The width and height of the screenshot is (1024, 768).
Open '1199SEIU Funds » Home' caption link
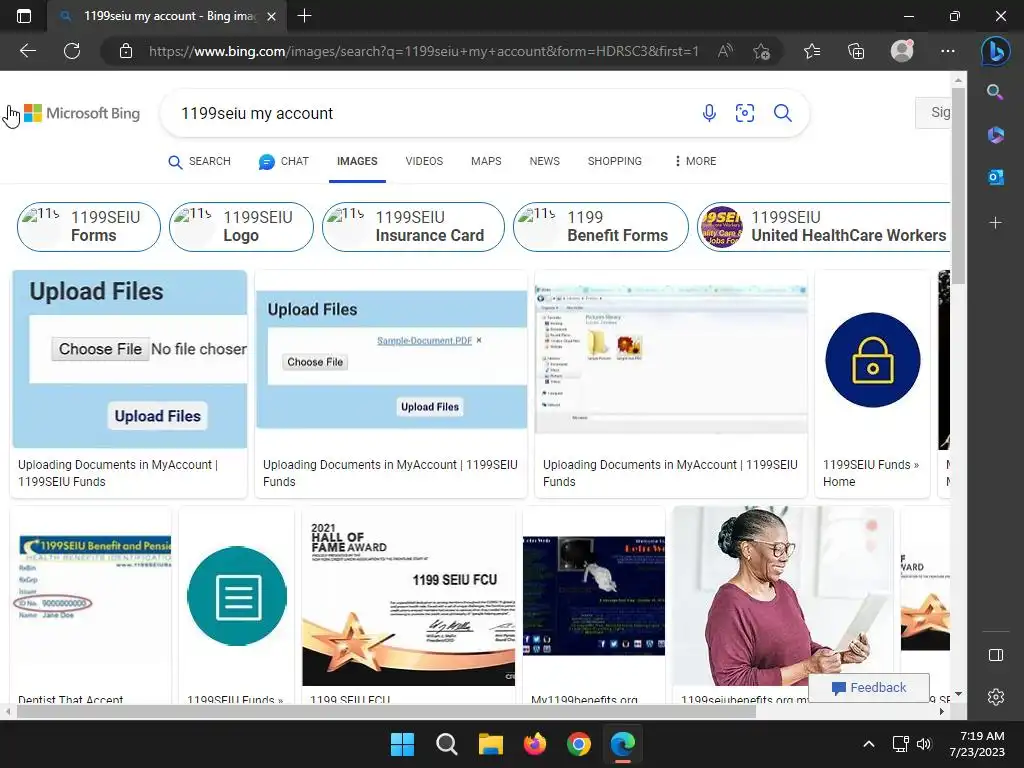click(871, 473)
